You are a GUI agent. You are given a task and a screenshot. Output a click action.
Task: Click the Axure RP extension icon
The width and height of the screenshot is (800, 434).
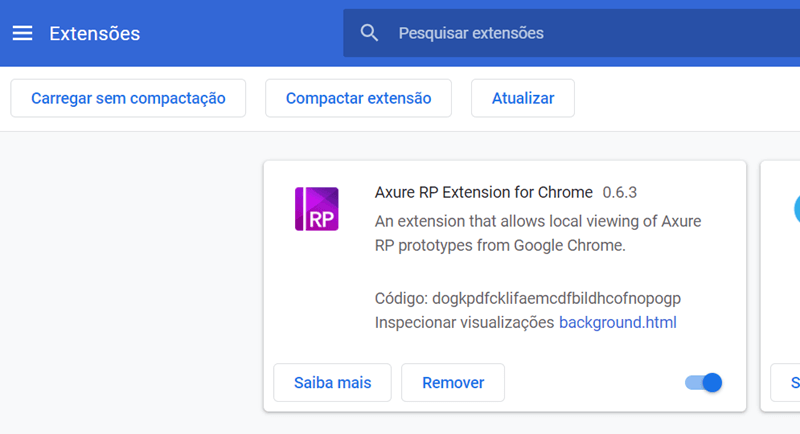click(x=317, y=209)
